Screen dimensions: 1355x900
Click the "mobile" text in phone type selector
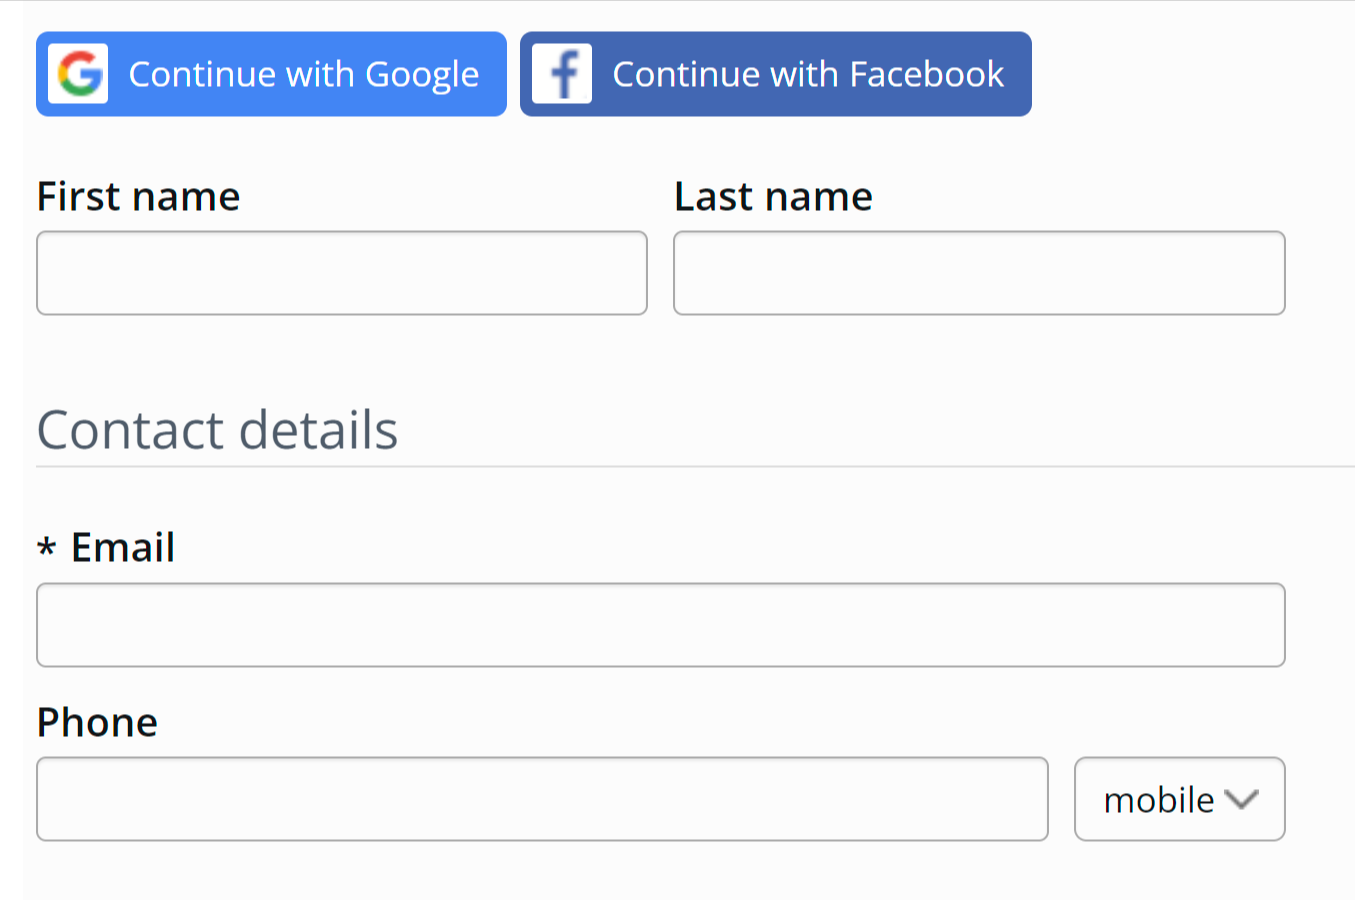pos(1158,800)
